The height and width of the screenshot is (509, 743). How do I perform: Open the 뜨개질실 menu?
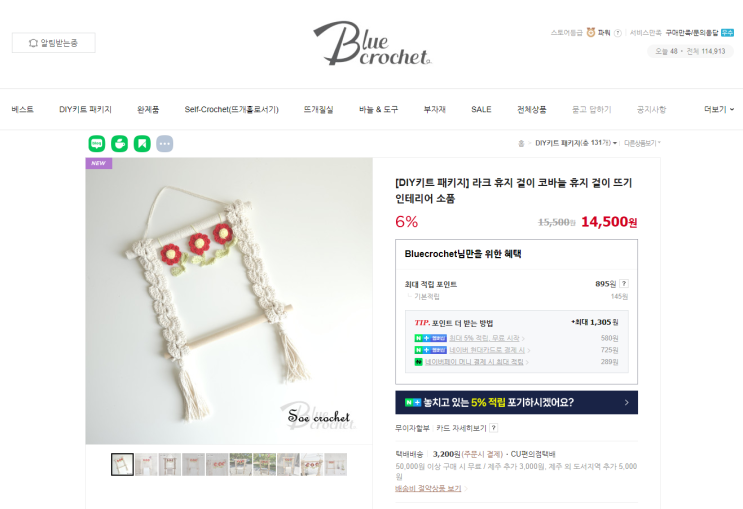318,109
